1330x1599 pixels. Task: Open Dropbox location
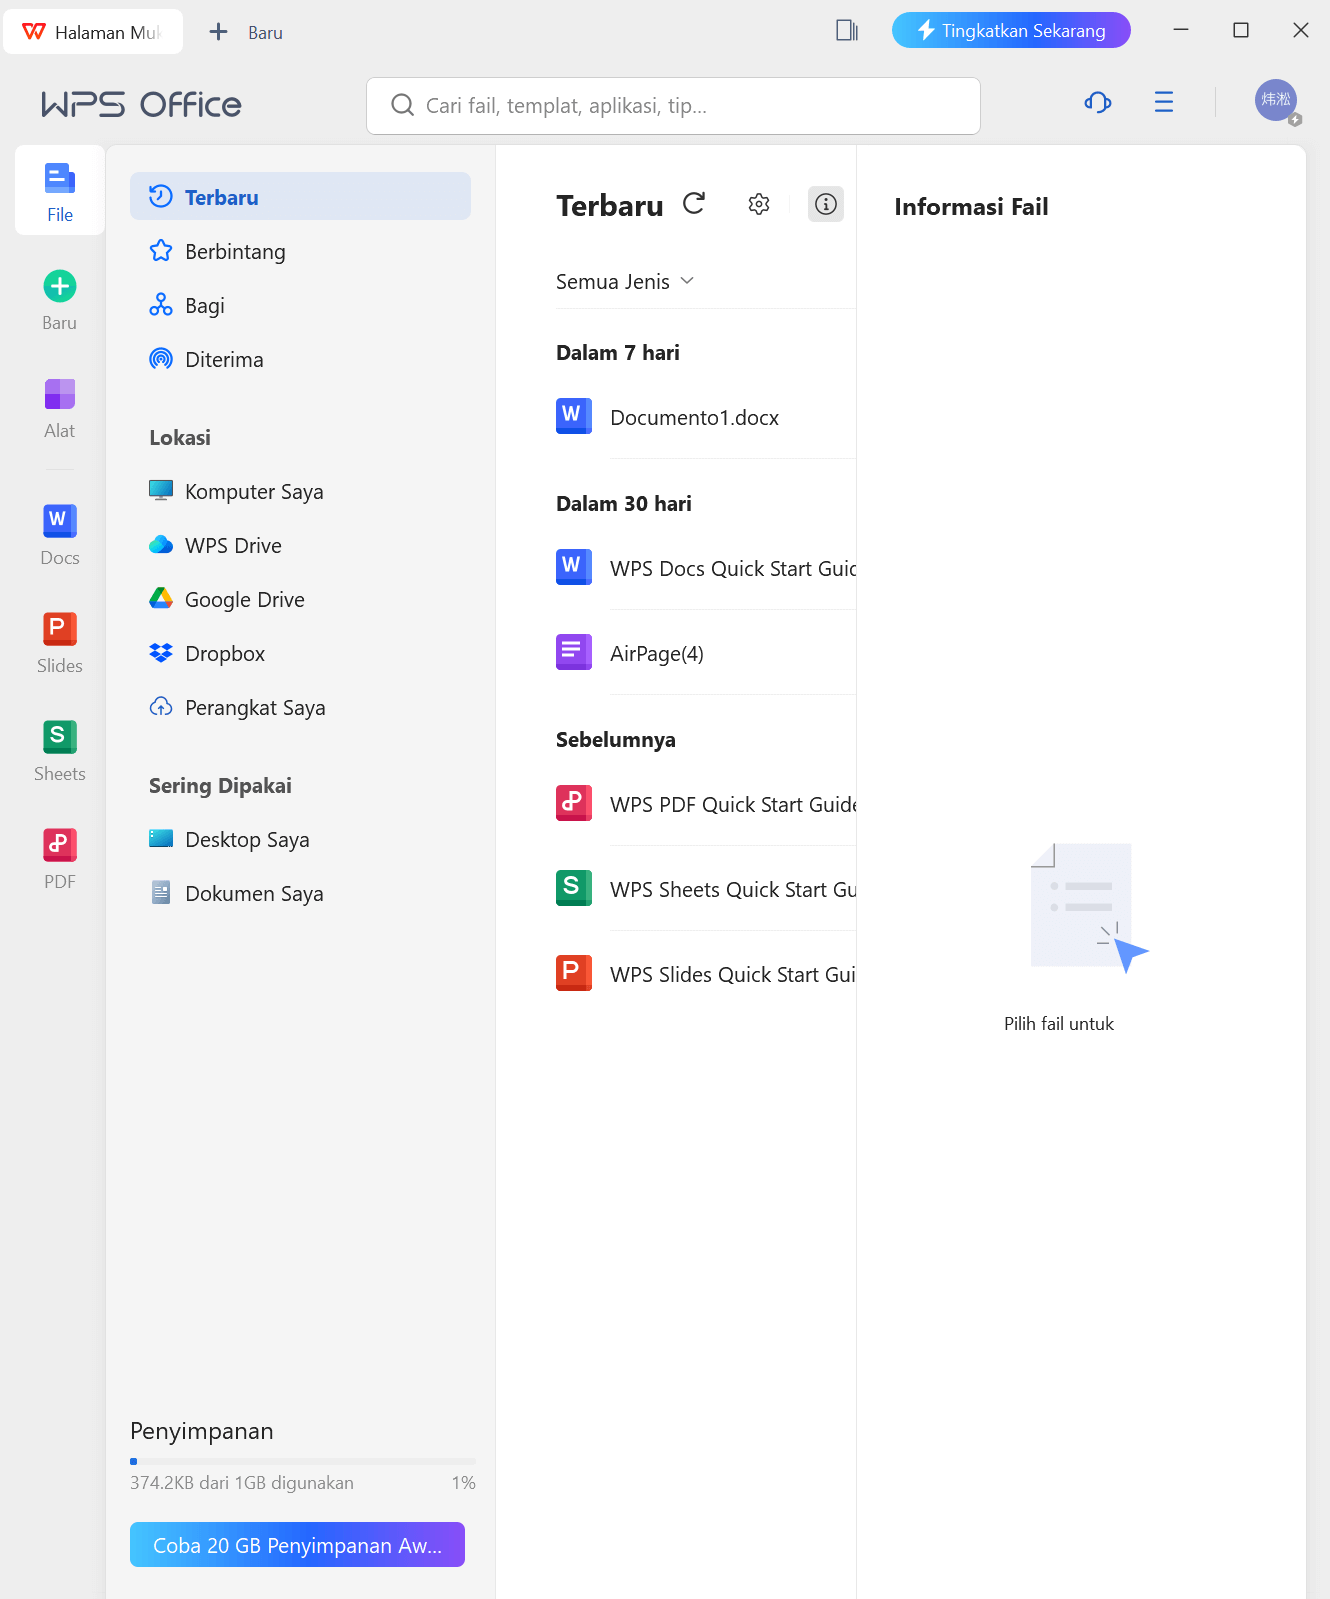point(300,653)
